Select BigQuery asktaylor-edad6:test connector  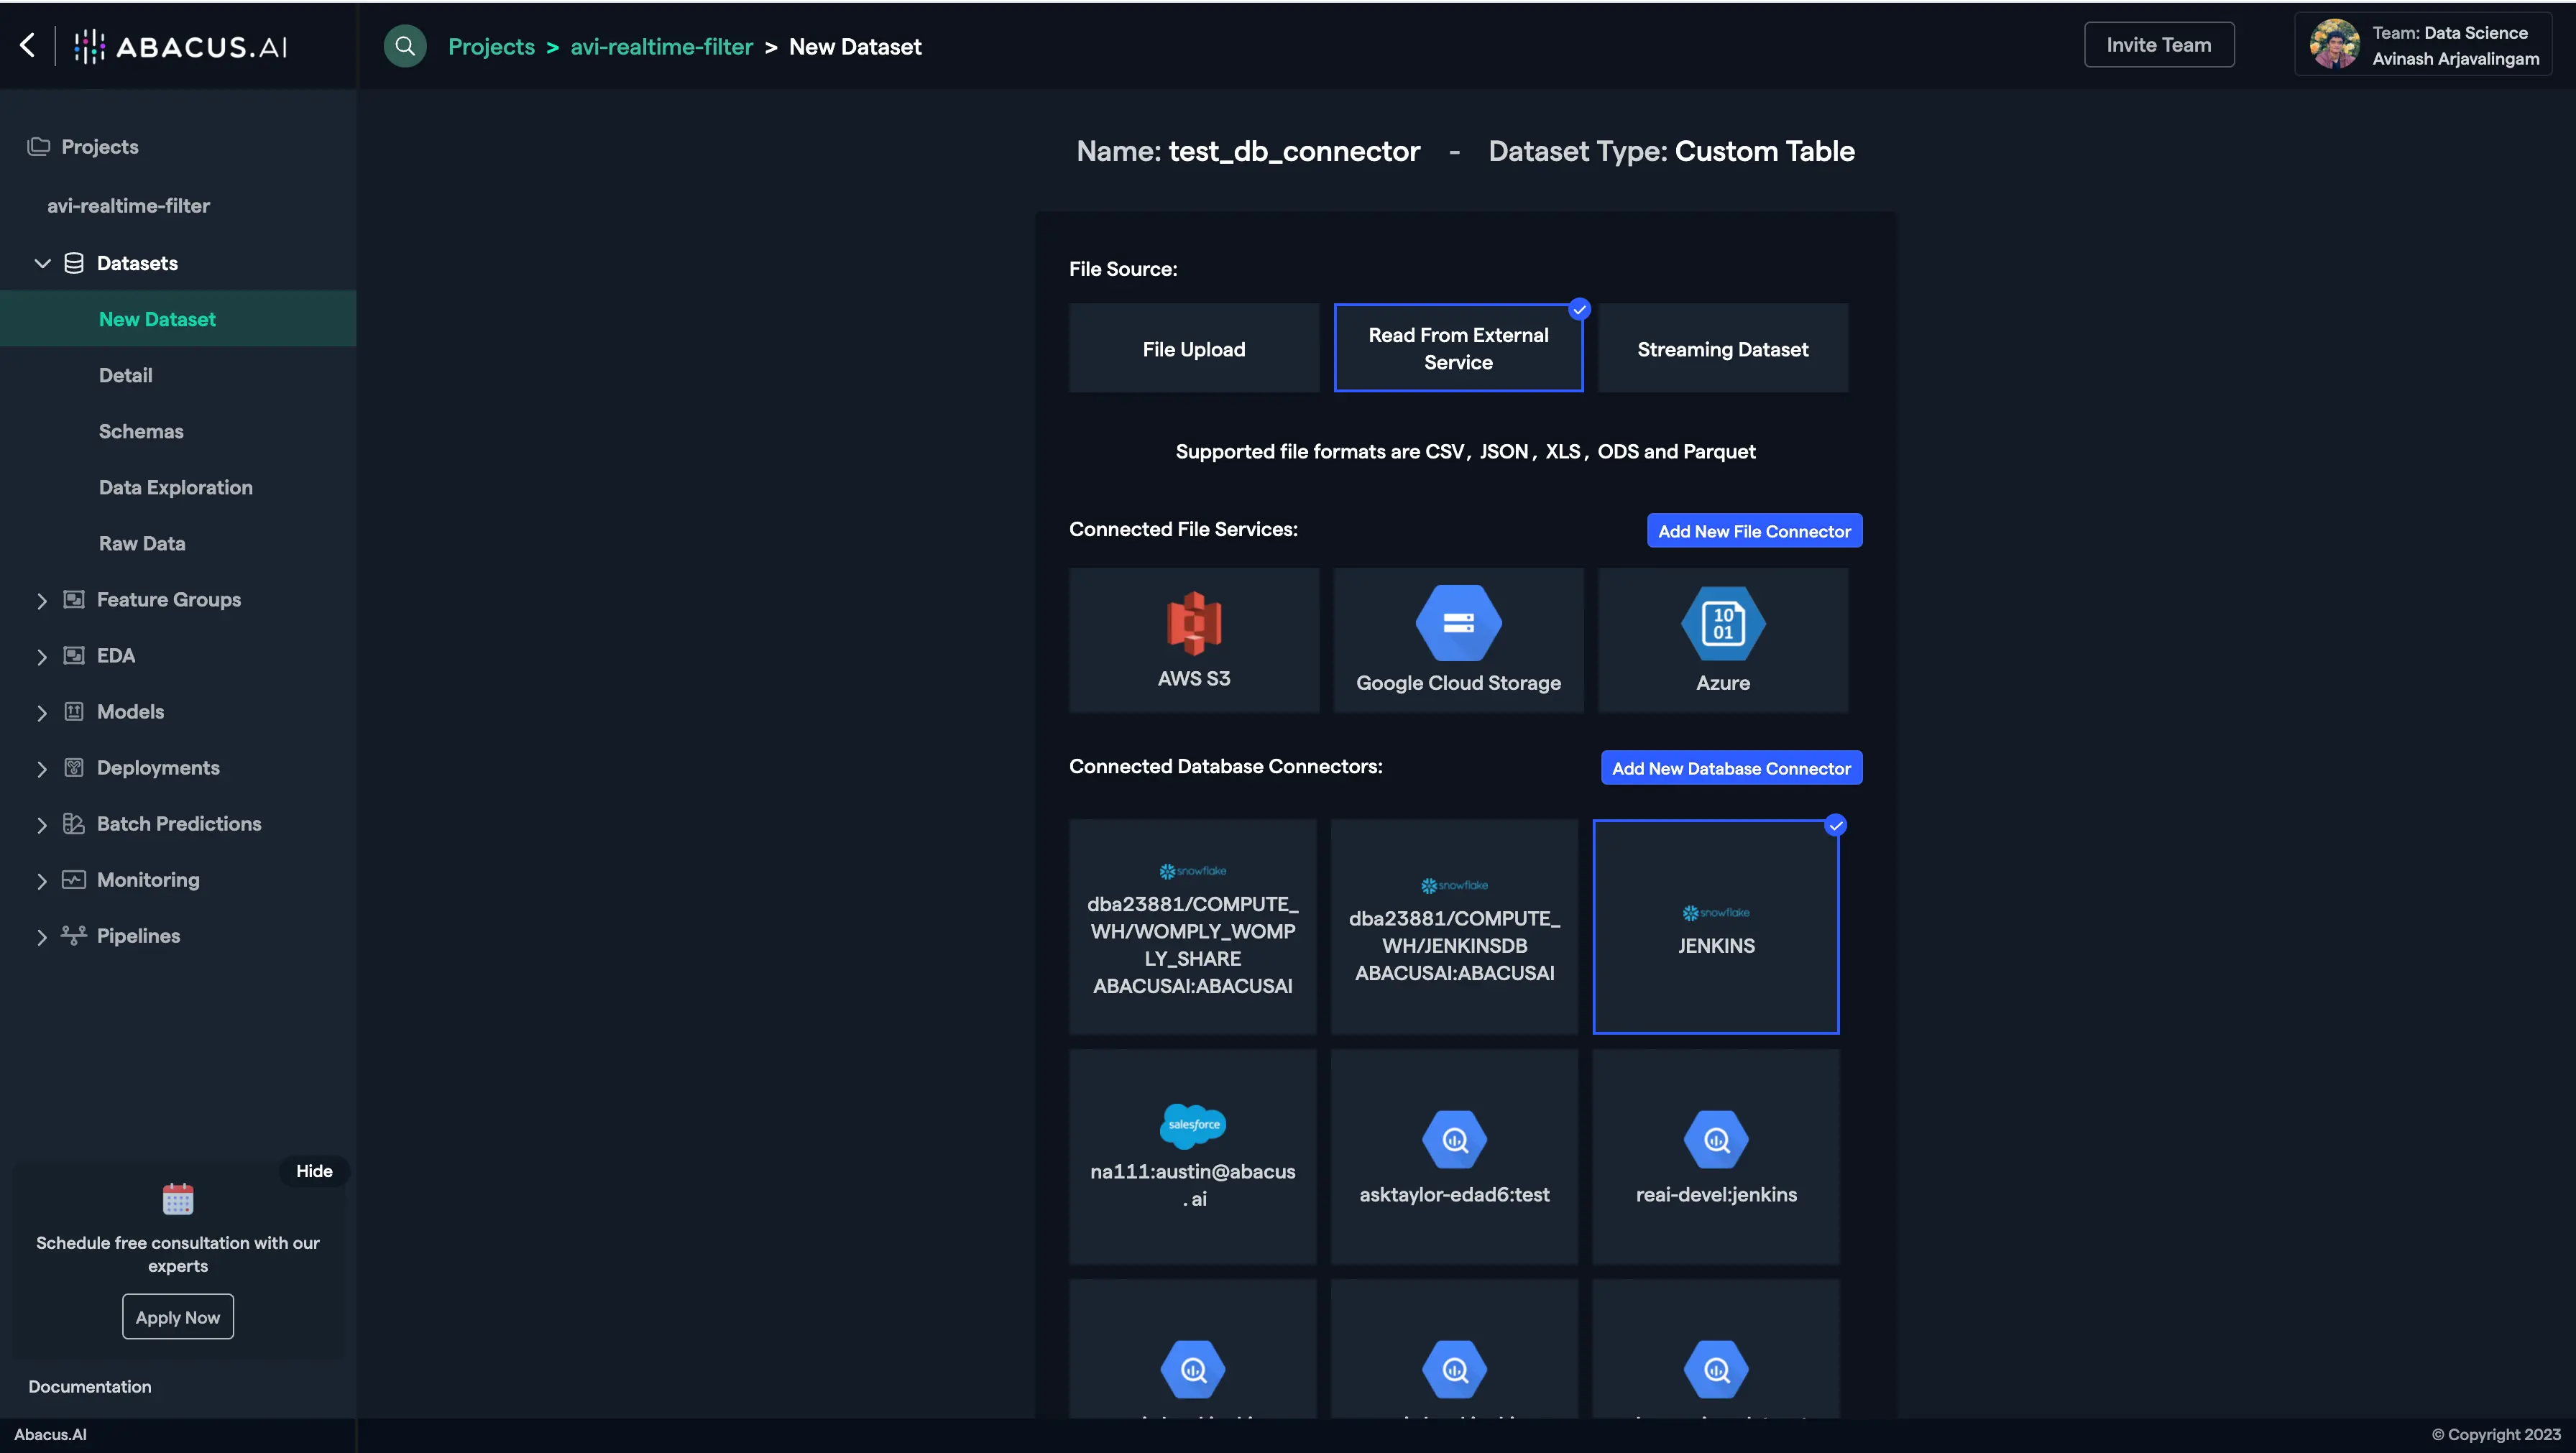click(1454, 1156)
